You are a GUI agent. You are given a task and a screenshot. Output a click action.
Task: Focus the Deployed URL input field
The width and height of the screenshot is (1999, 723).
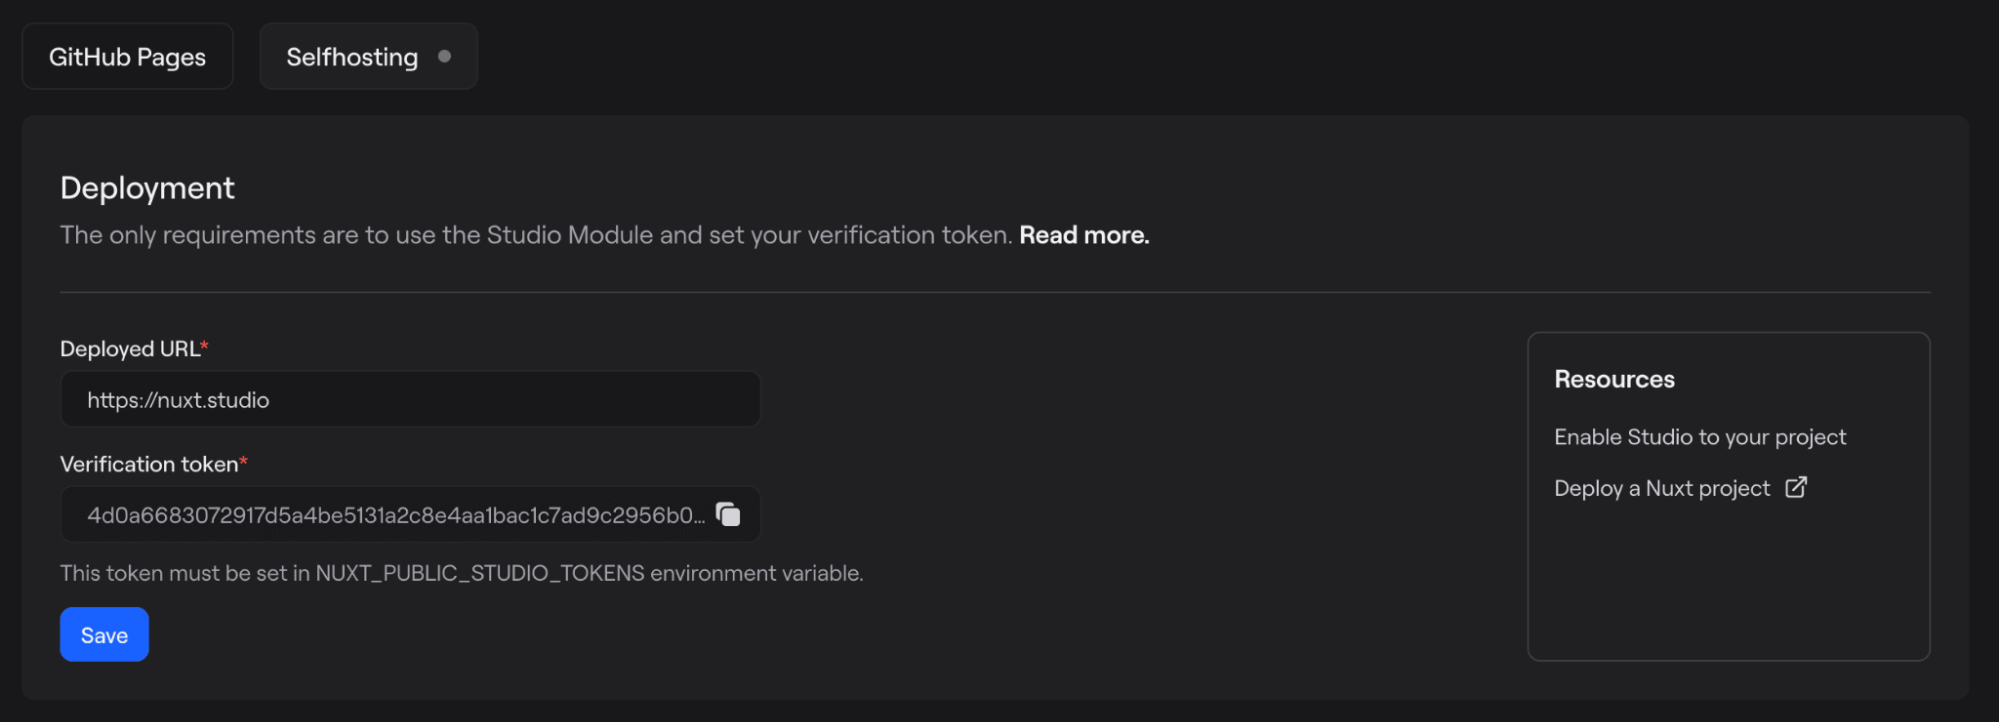pyautogui.click(x=410, y=400)
